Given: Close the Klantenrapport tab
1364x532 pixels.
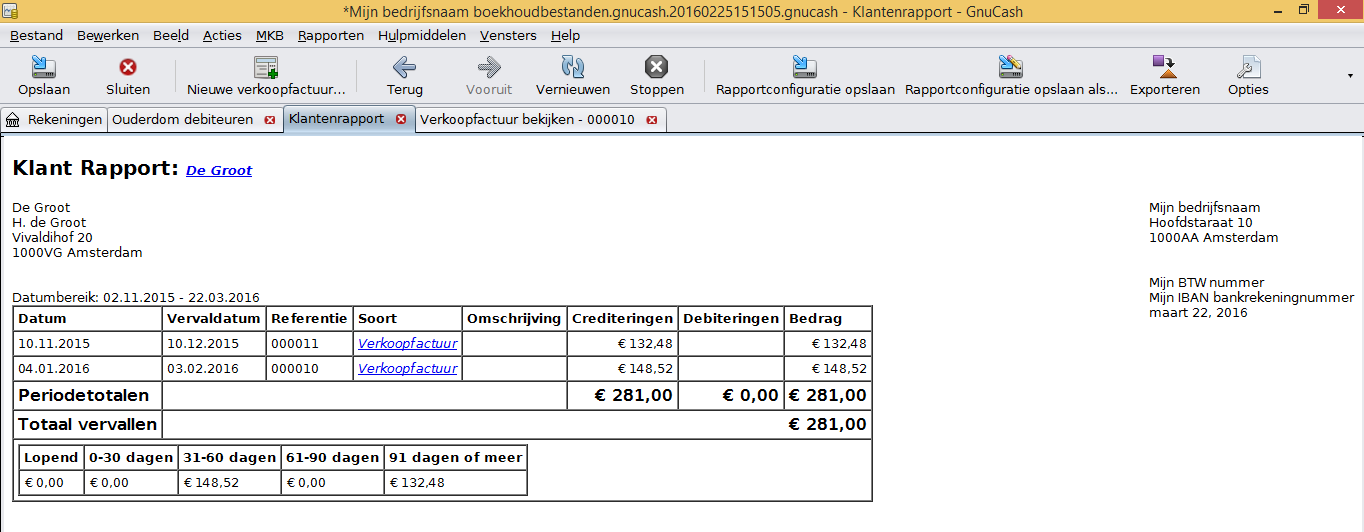Looking at the screenshot, I should tap(401, 119).
